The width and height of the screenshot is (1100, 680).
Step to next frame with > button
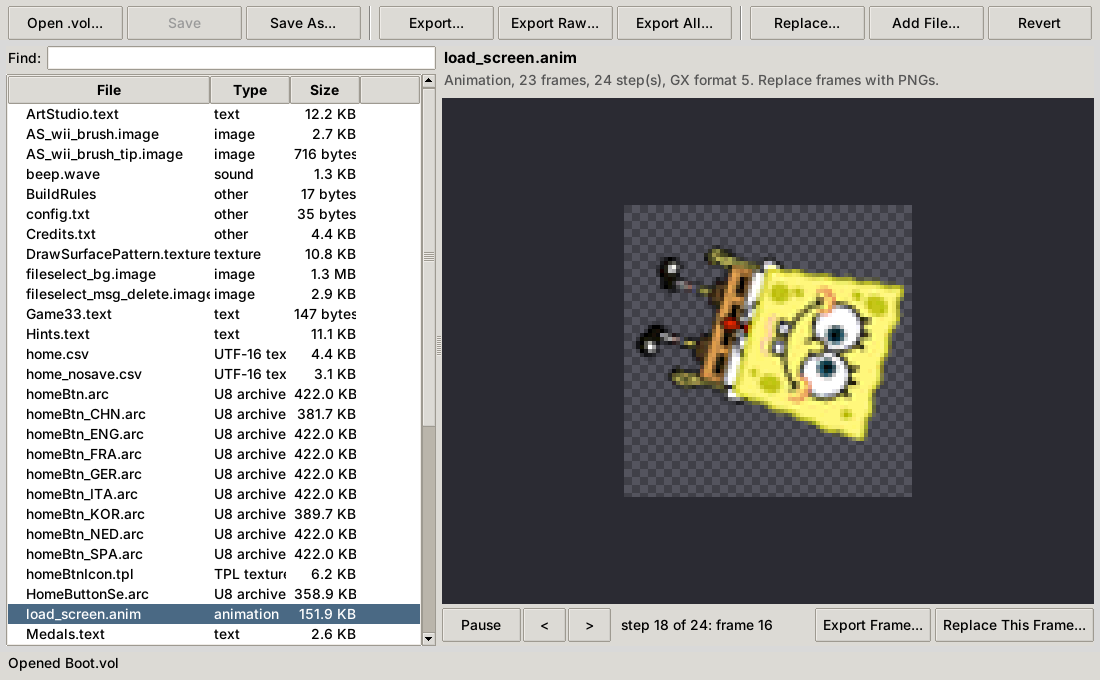coord(589,625)
